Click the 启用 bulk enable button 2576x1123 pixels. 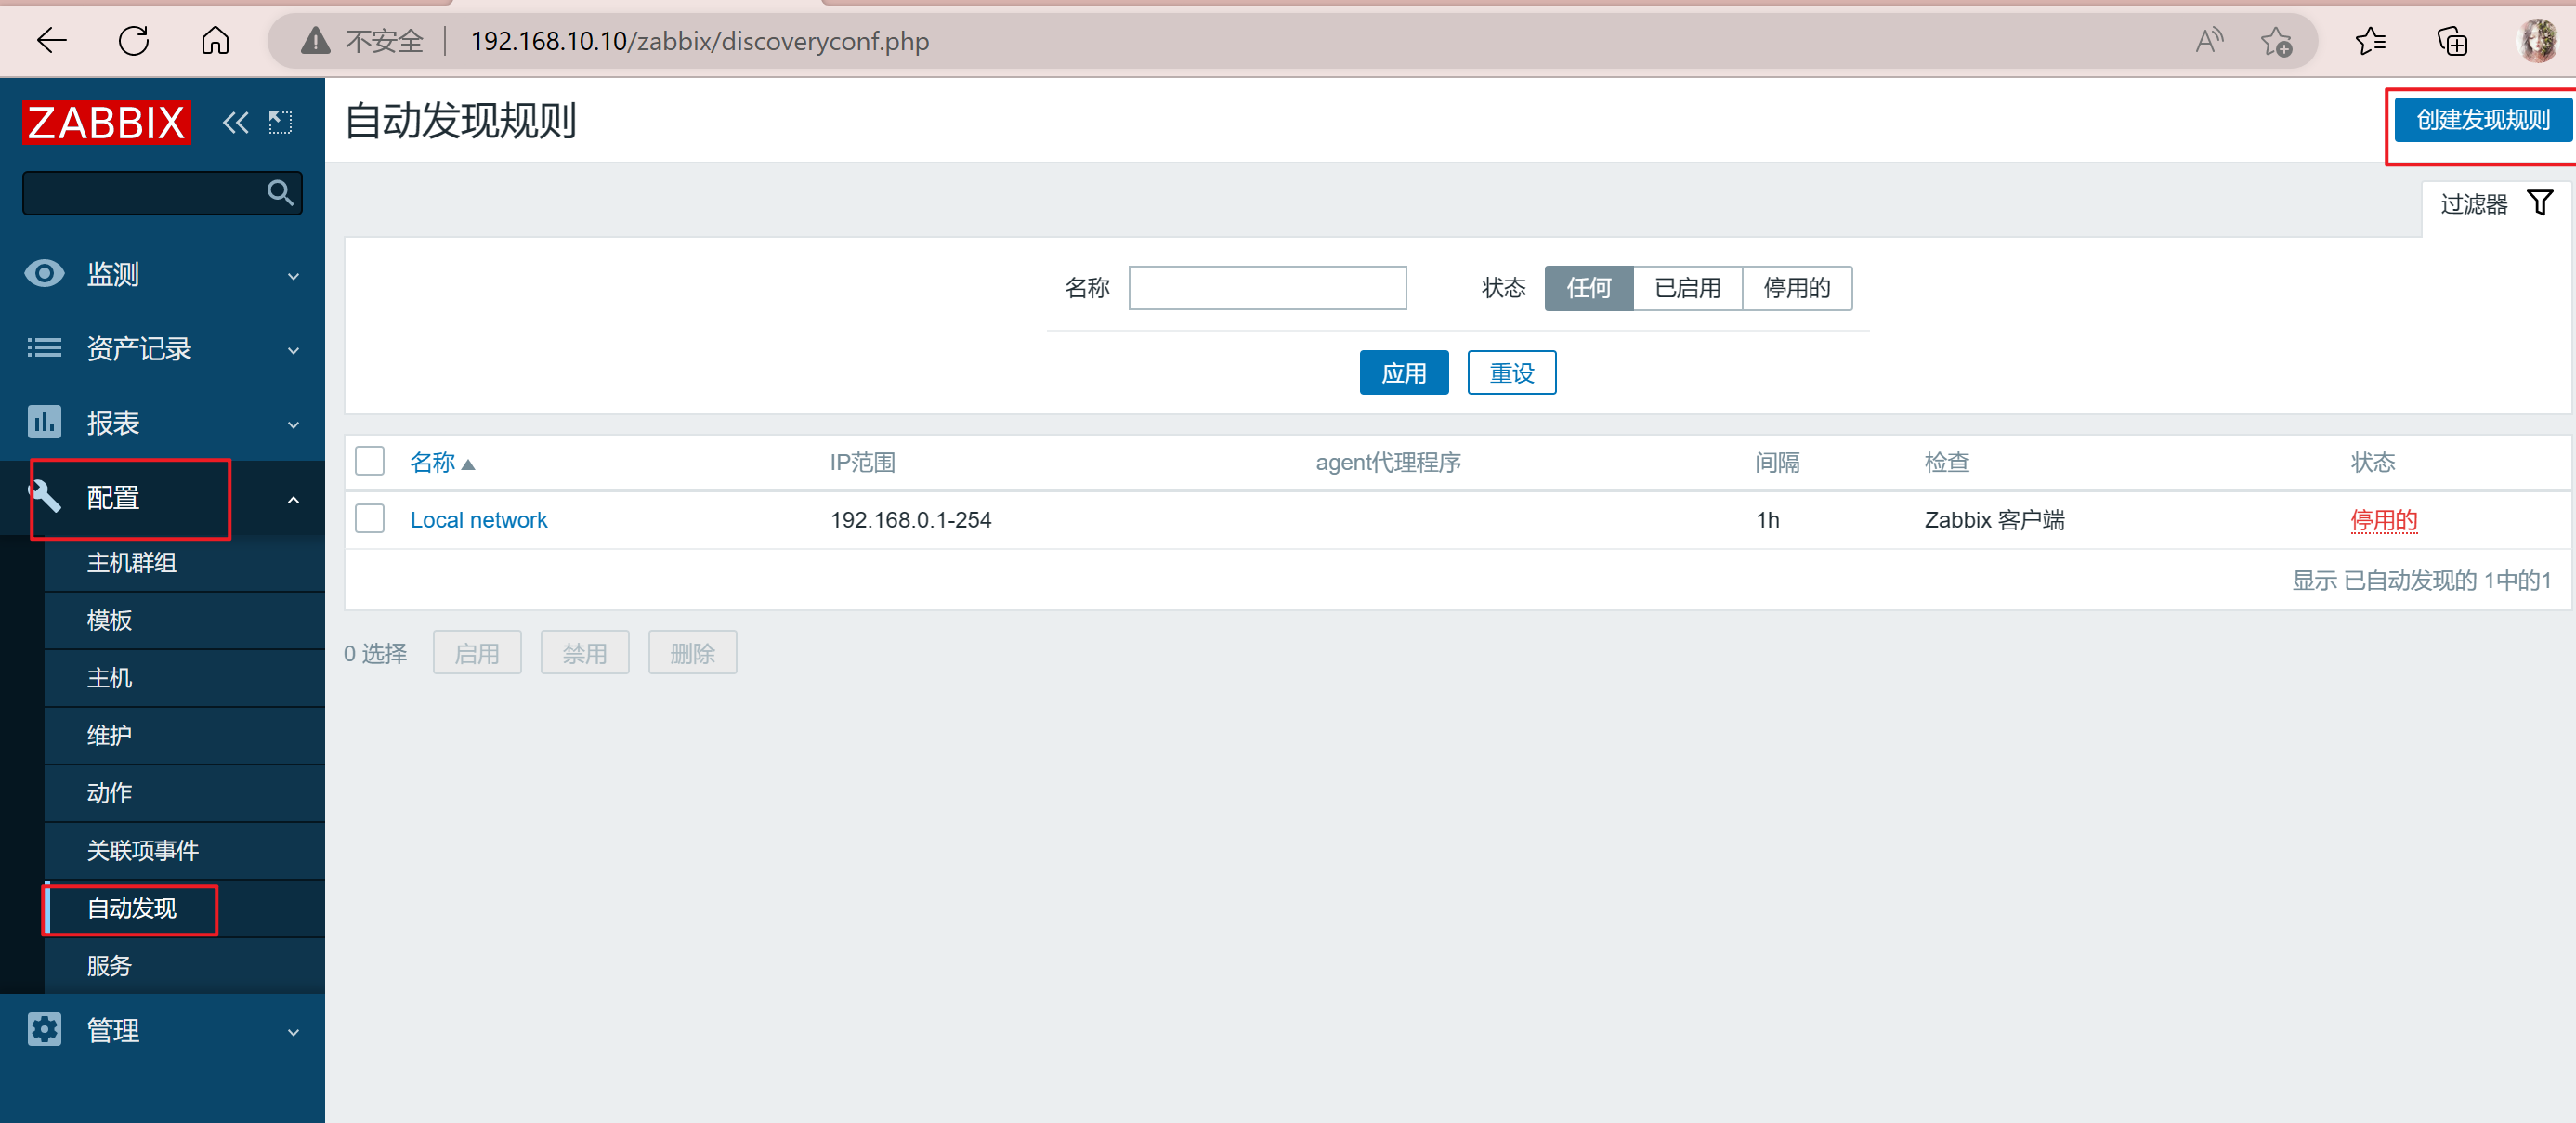tap(477, 653)
